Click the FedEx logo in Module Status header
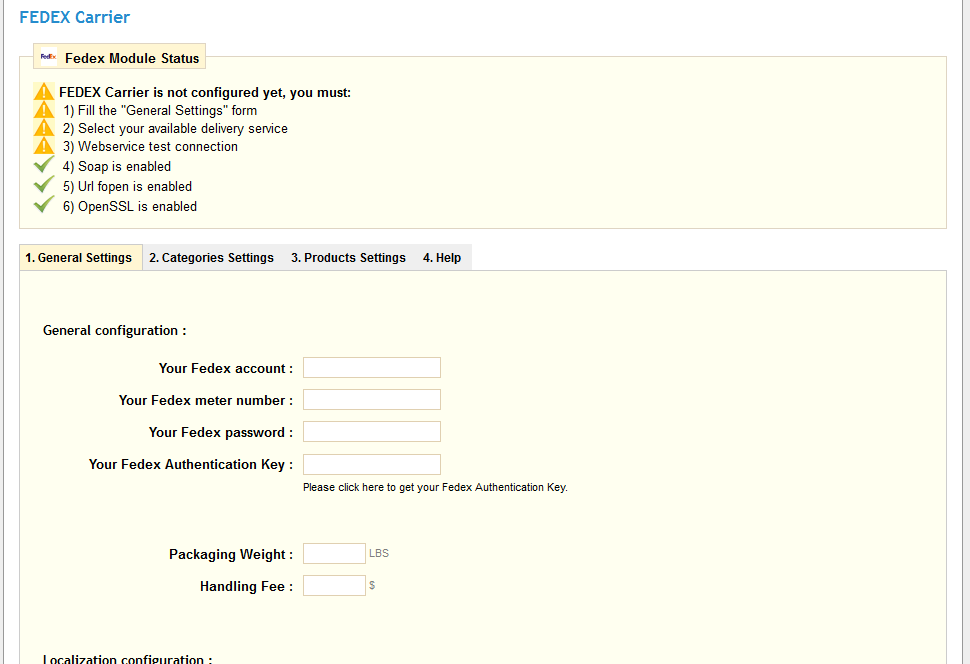Viewport: 970px width, 664px height. click(48, 58)
